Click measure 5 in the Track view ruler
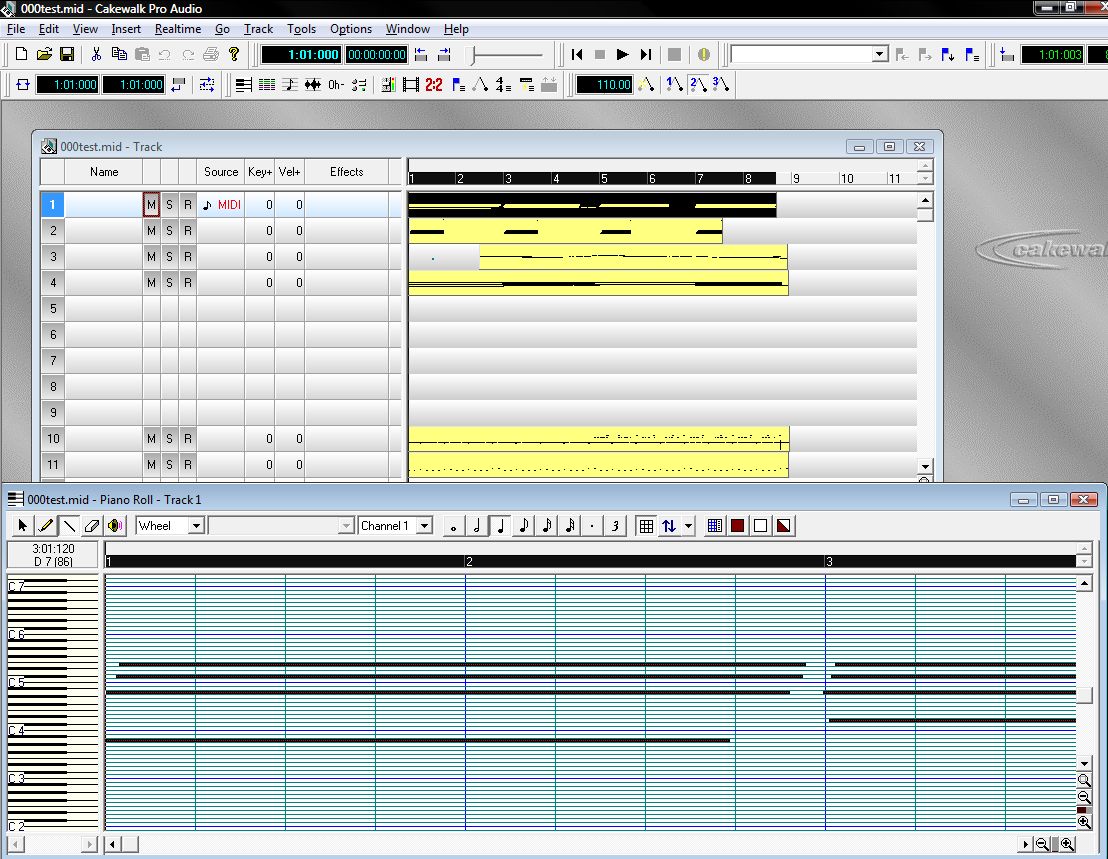The height and width of the screenshot is (859, 1108). coord(604,179)
